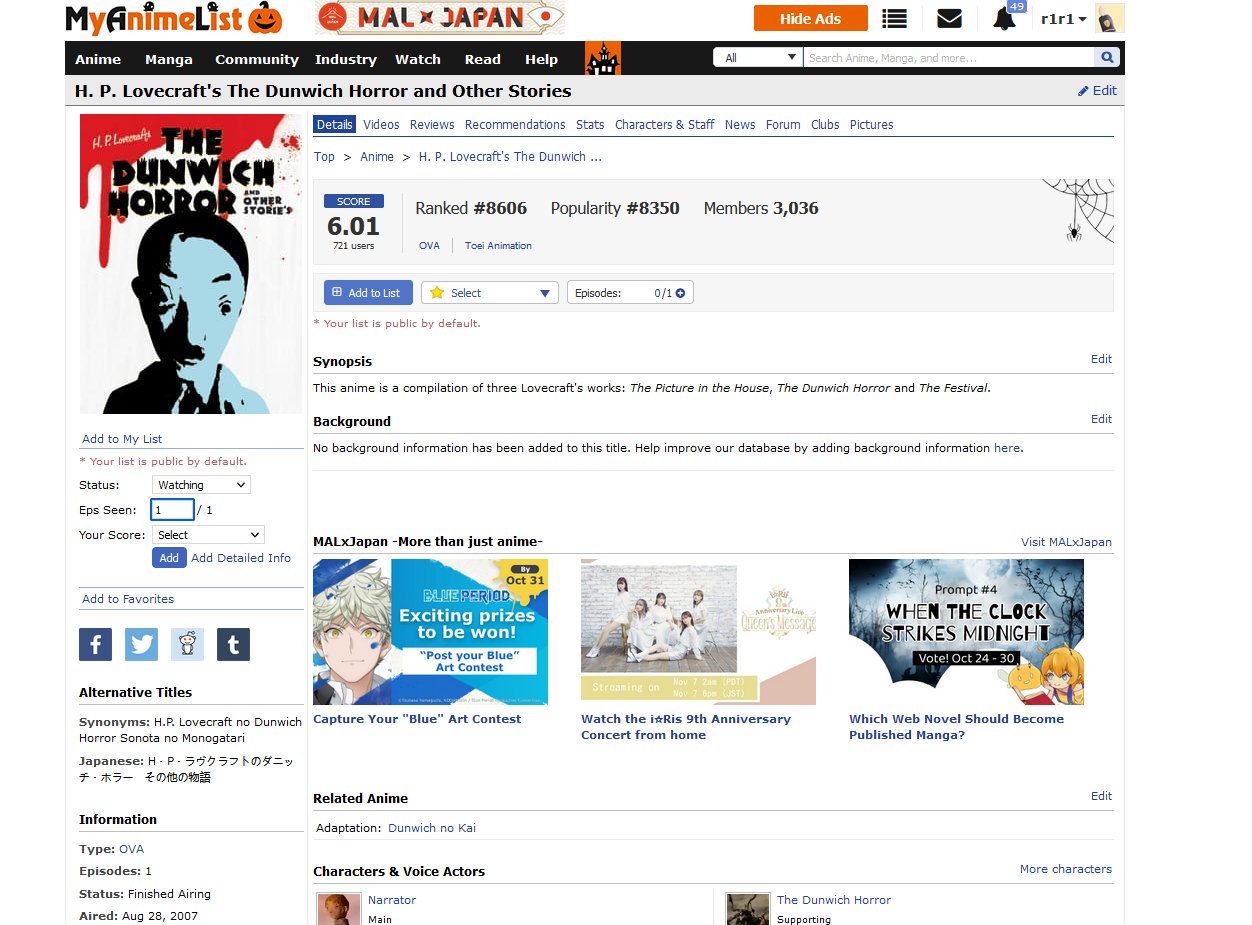
Task: Switch to the Videos tab
Action: [x=381, y=125]
